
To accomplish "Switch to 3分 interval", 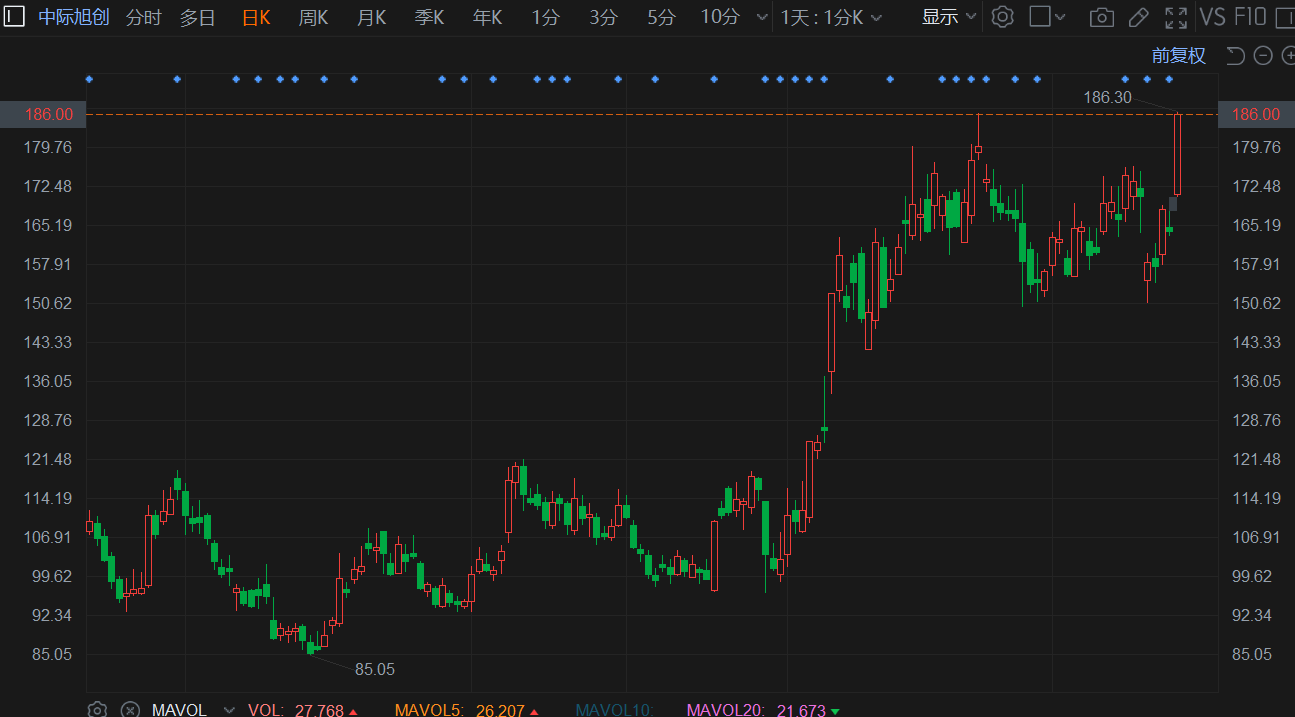I will pos(604,17).
